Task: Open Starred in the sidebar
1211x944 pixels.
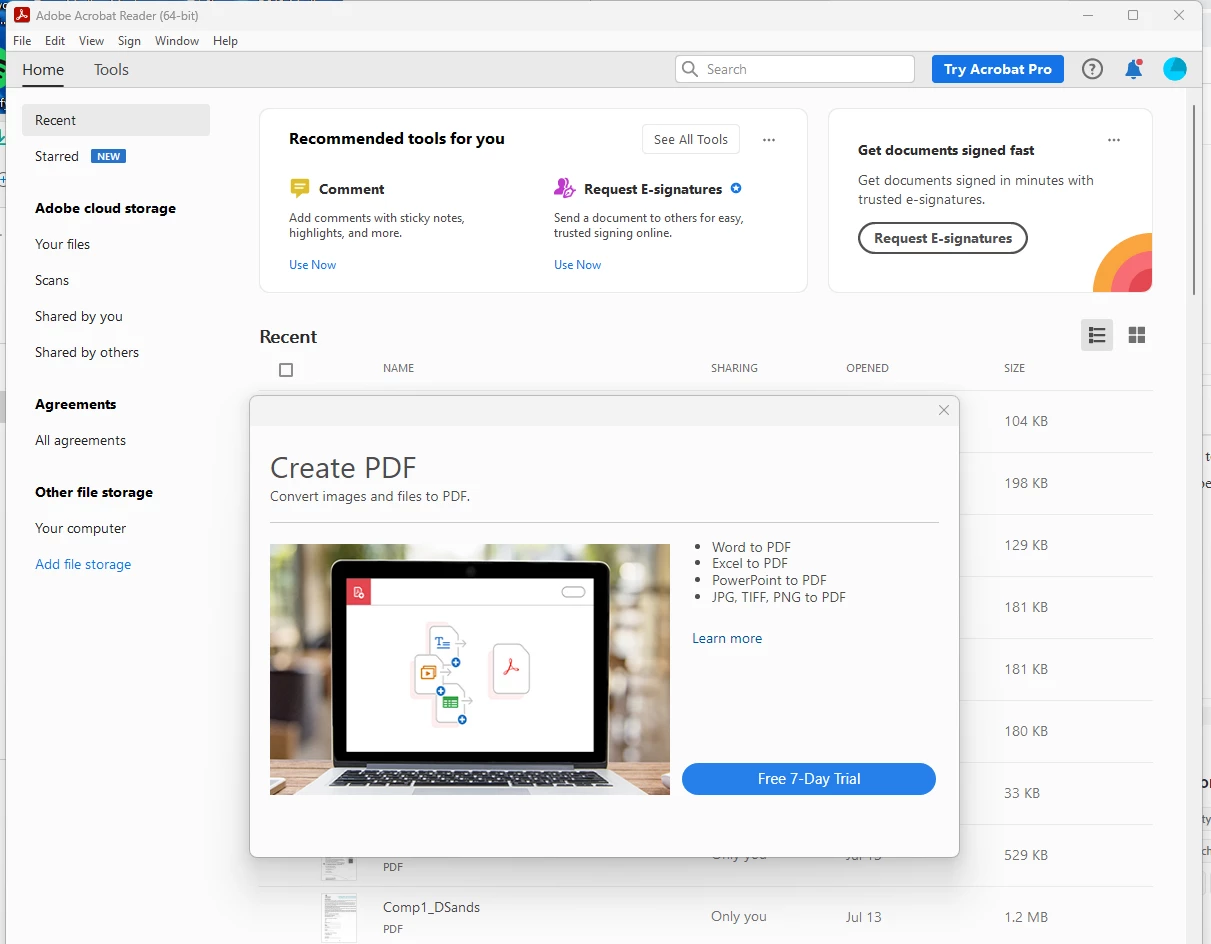Action: pyautogui.click(x=57, y=156)
